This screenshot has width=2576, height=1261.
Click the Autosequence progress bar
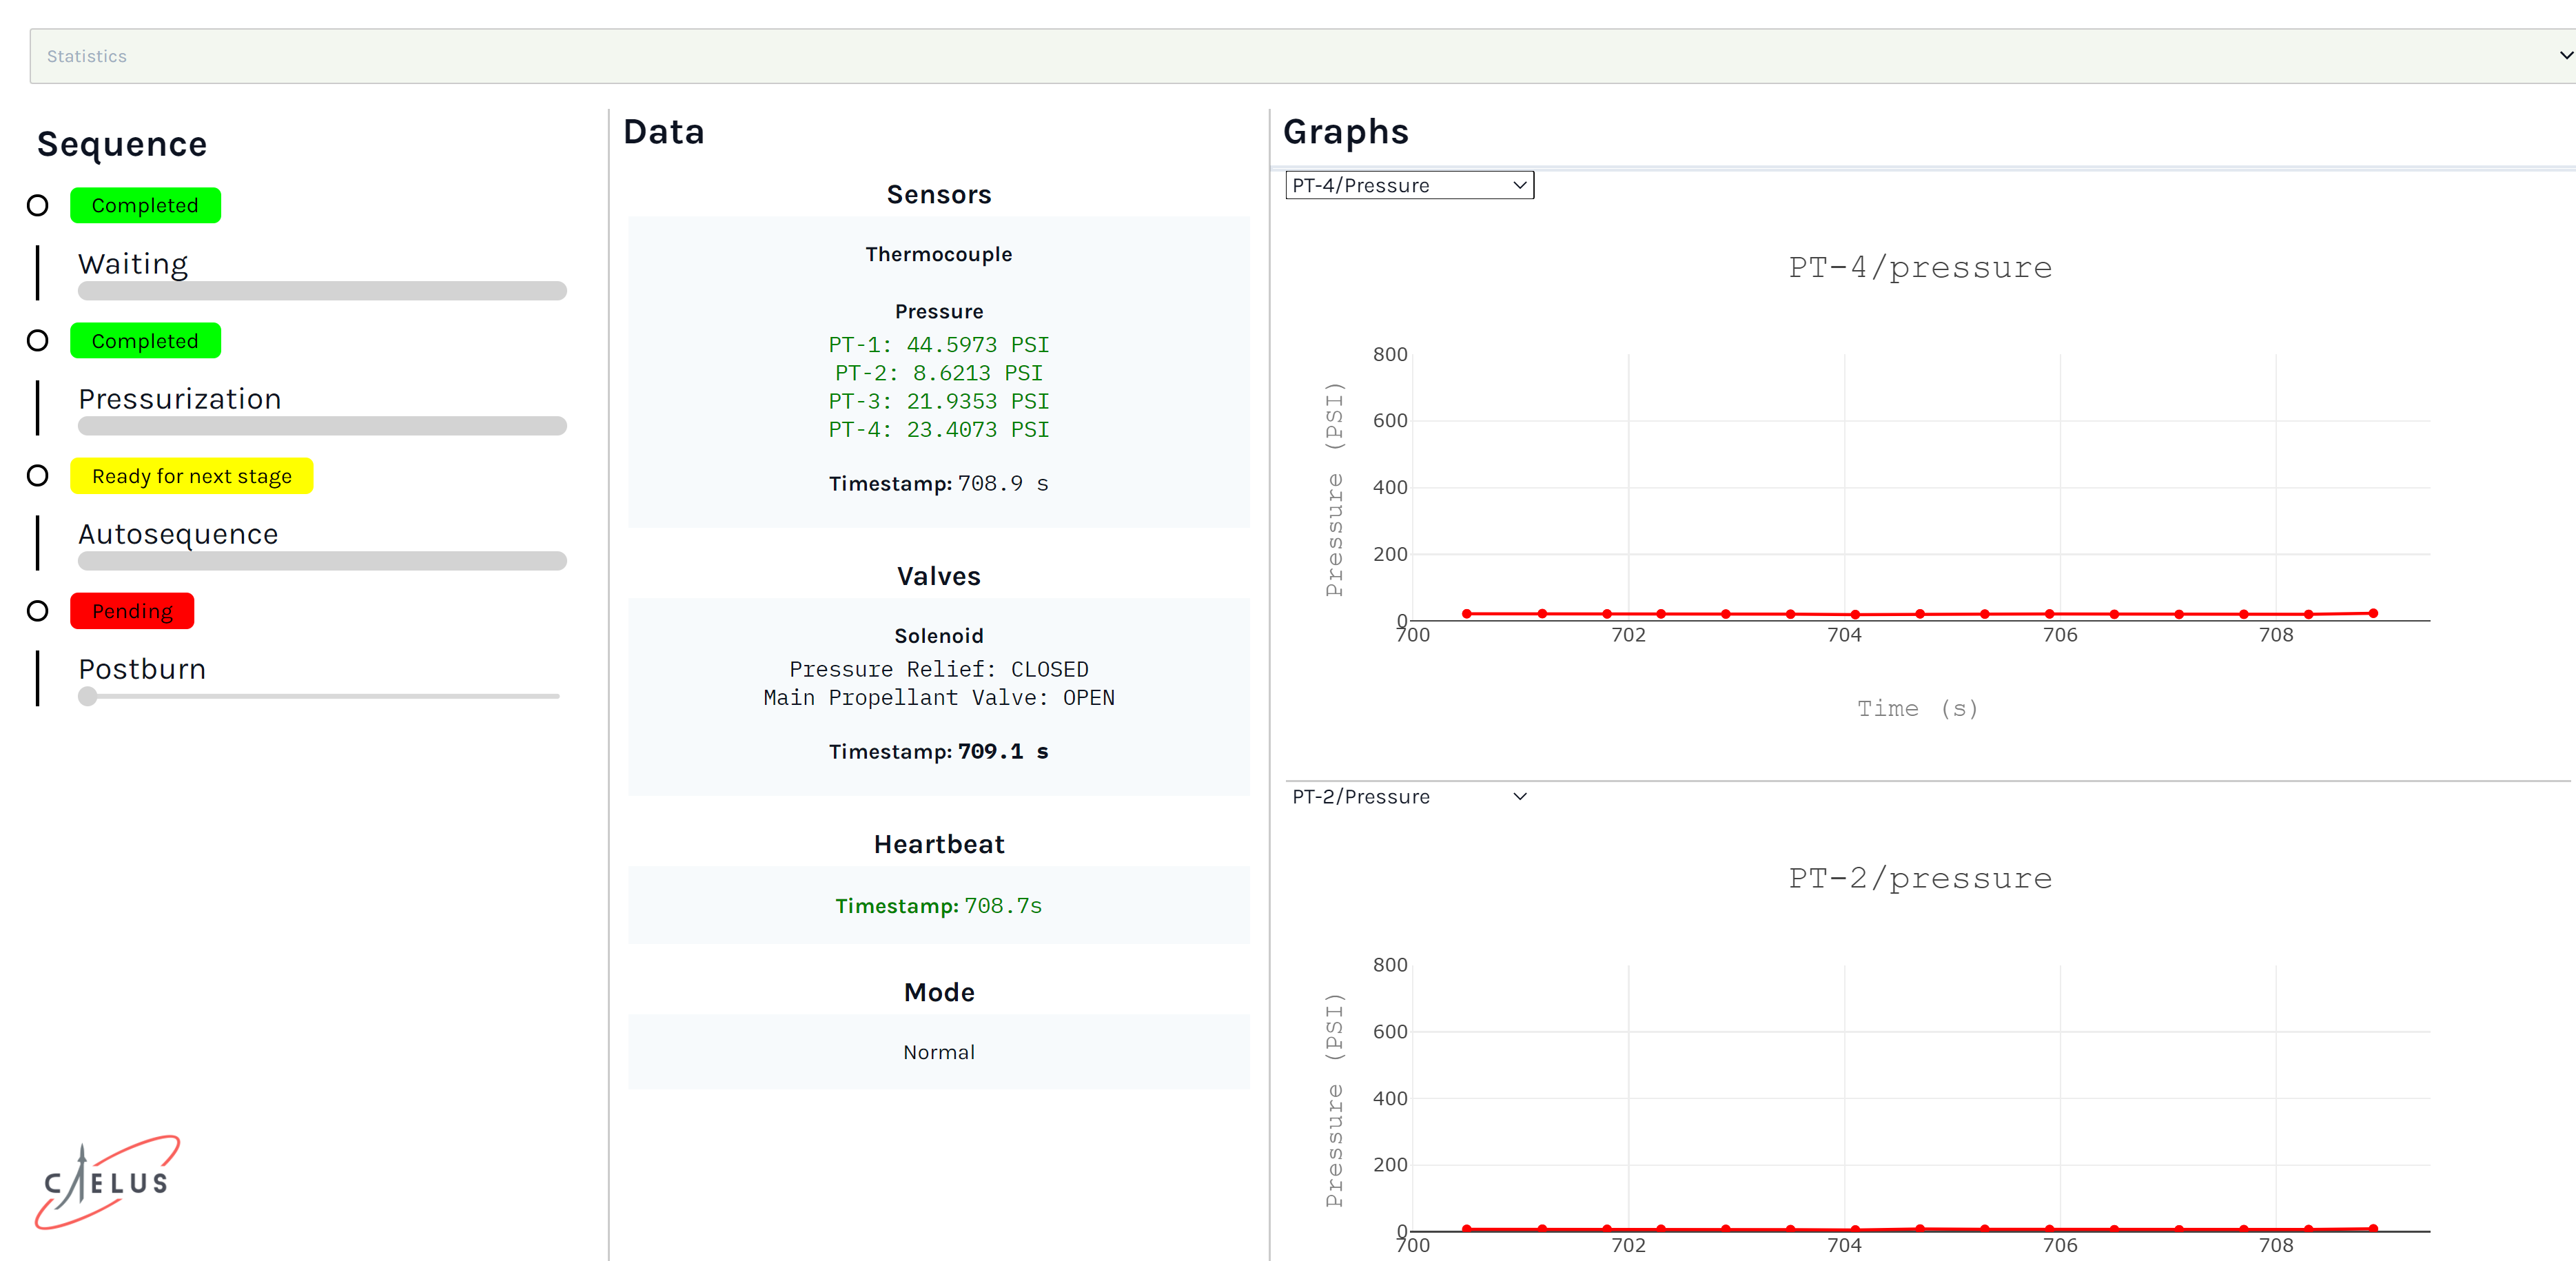coord(322,561)
